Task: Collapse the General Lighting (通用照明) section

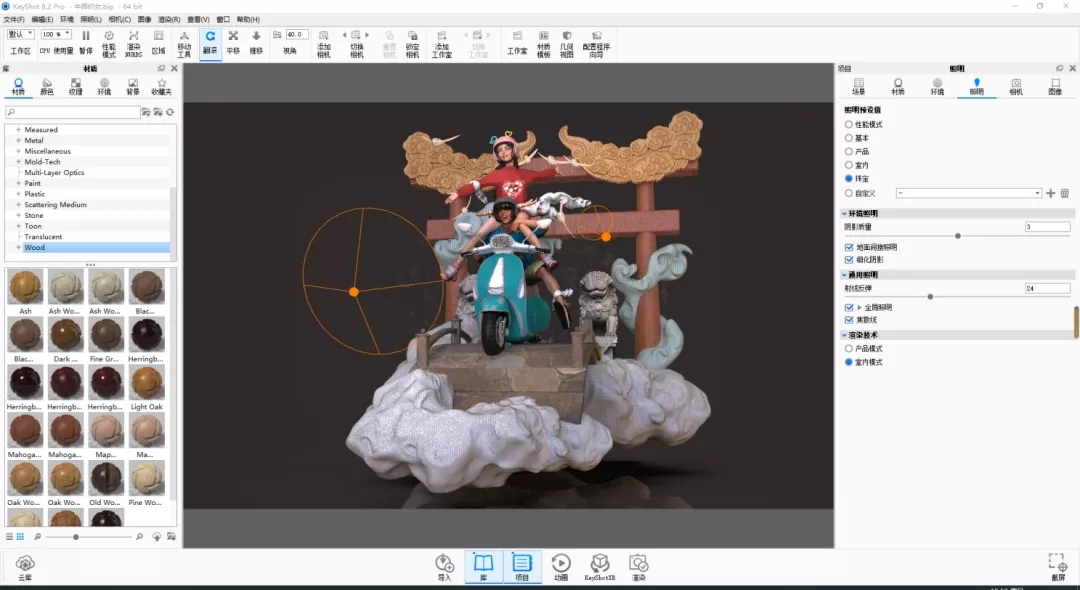Action: pos(844,275)
